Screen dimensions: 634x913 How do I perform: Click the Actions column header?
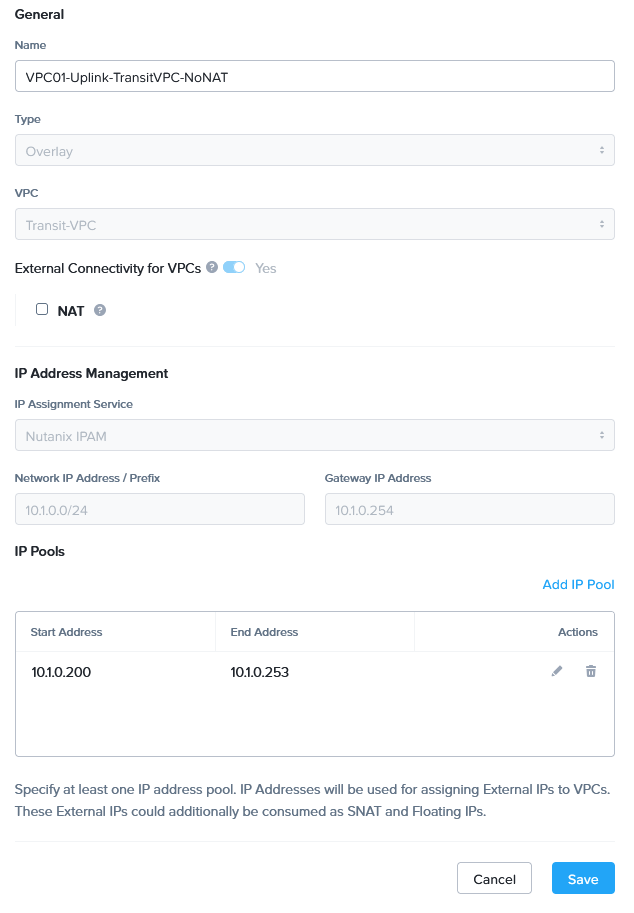pyautogui.click(x=577, y=632)
